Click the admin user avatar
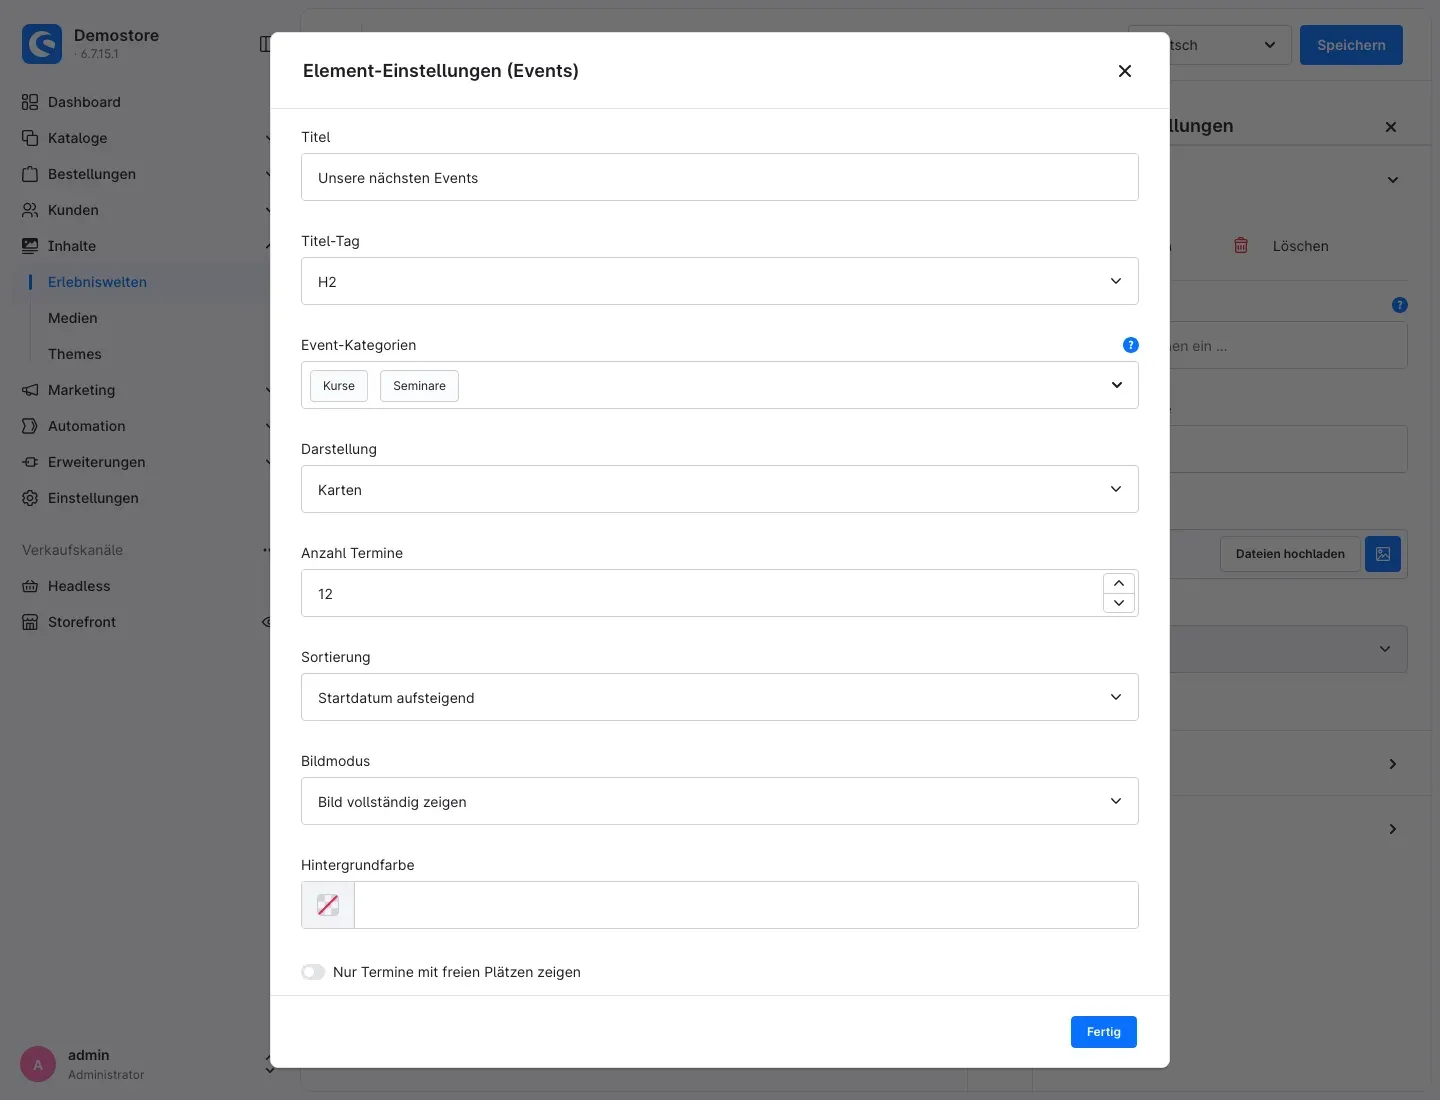This screenshot has width=1440, height=1100. pyautogui.click(x=38, y=1065)
